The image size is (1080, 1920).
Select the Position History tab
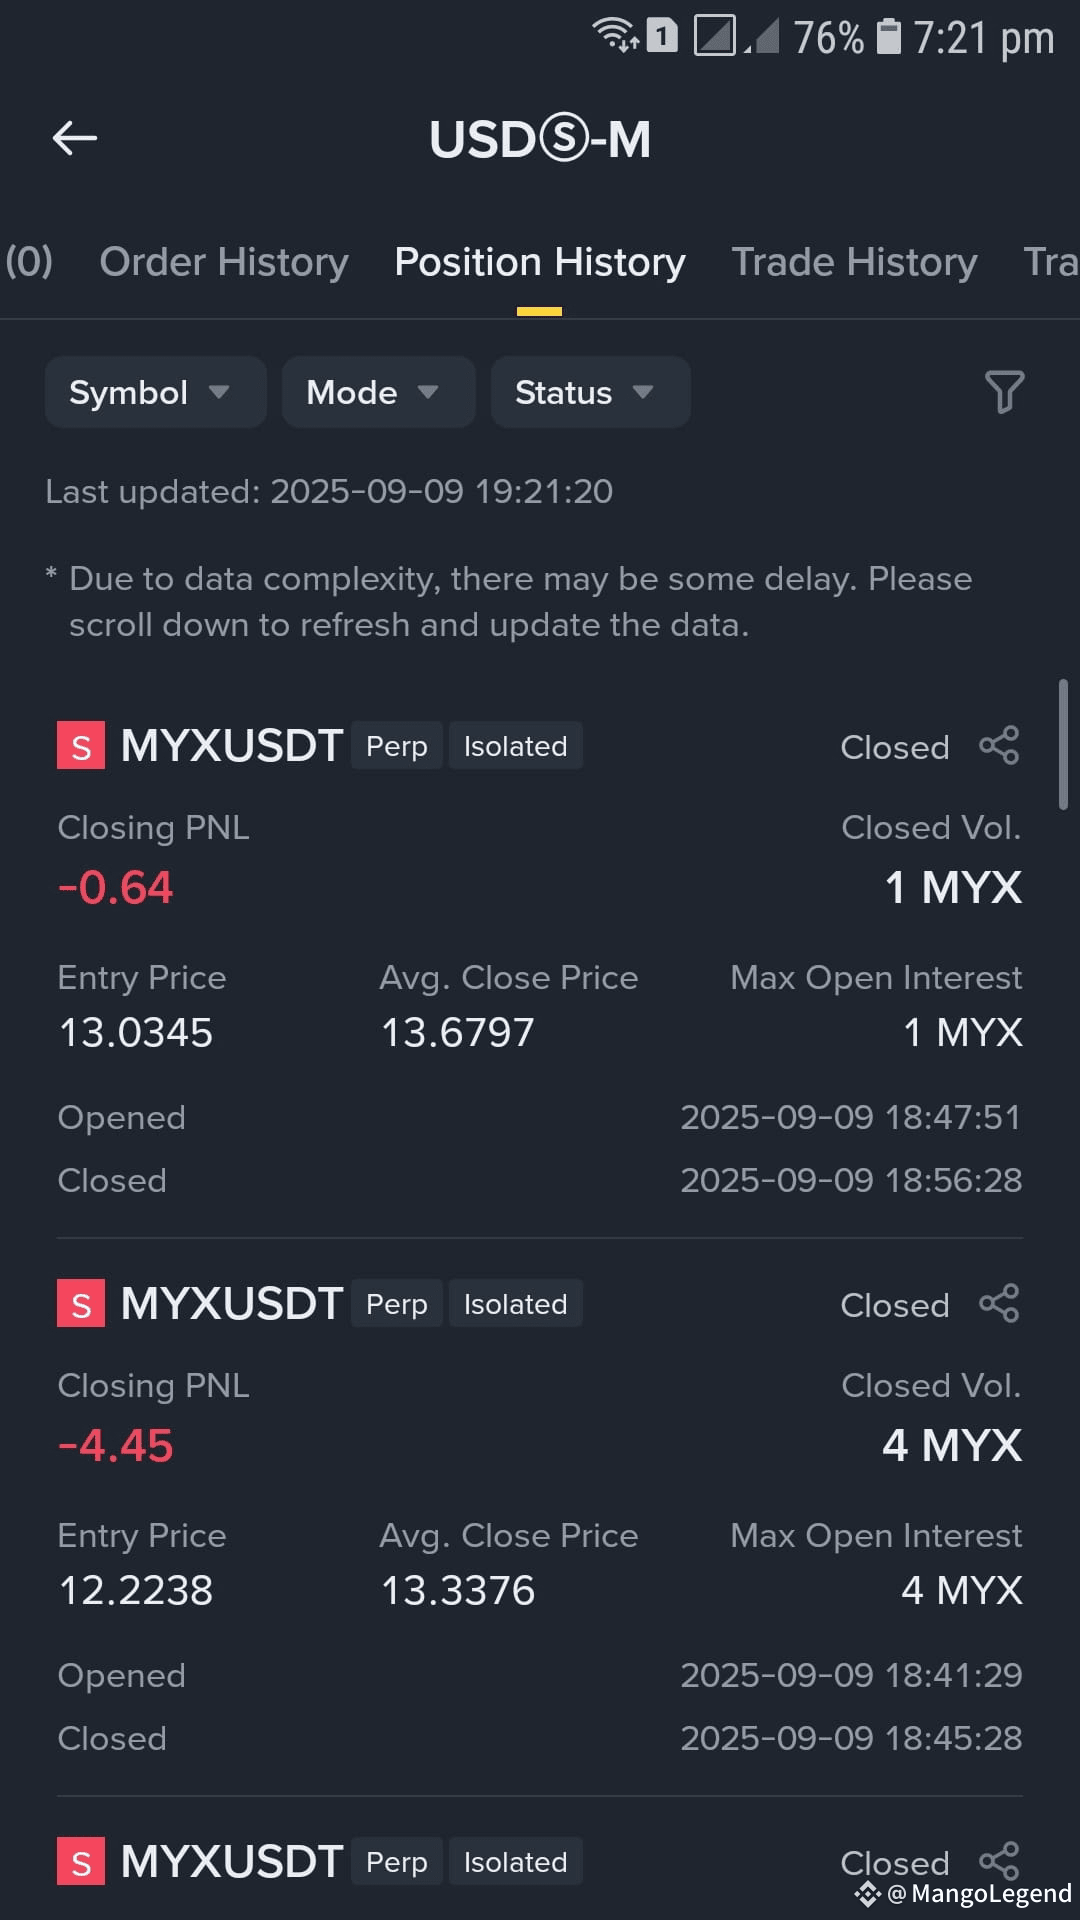click(x=540, y=262)
